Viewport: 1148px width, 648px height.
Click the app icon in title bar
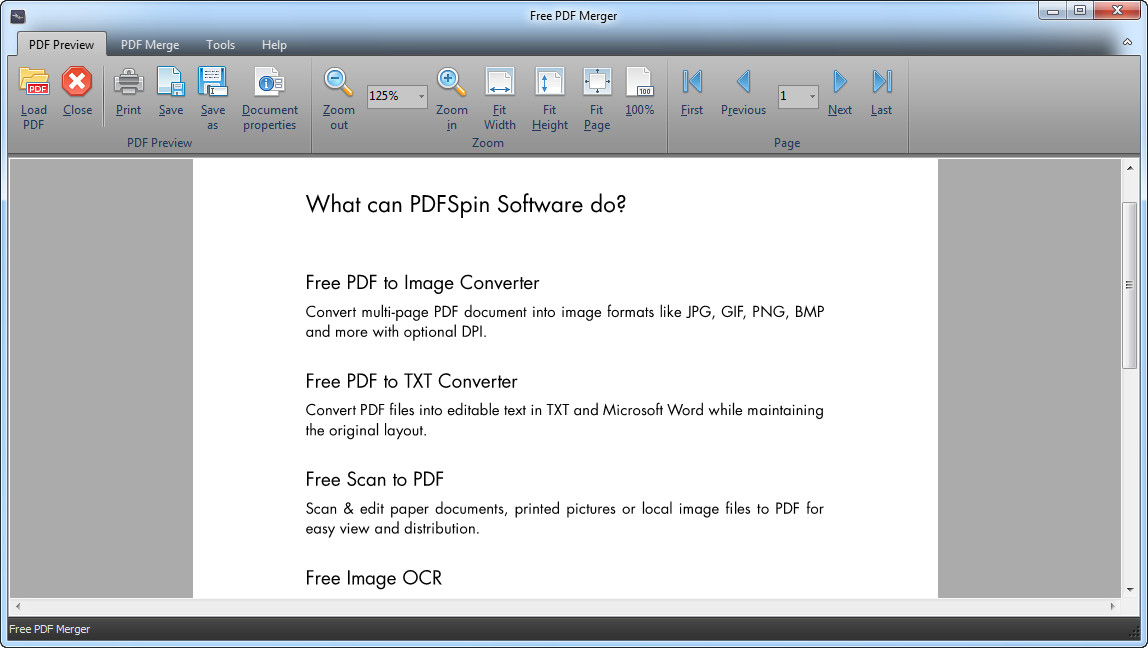[18, 16]
